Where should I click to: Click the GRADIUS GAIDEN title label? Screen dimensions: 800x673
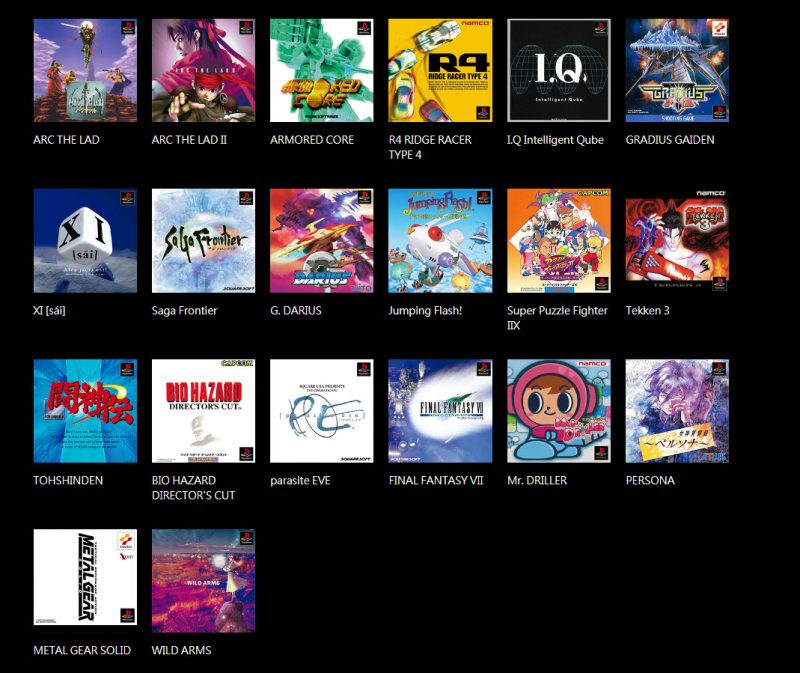(670, 140)
